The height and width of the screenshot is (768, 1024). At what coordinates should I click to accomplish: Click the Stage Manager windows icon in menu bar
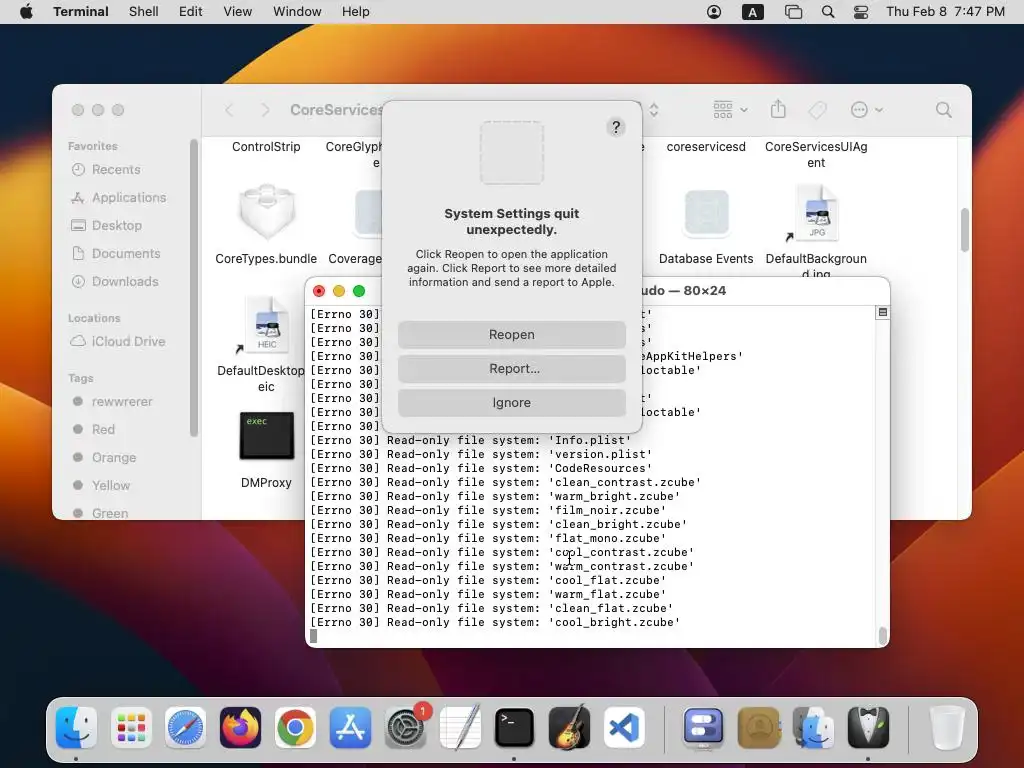tap(793, 12)
